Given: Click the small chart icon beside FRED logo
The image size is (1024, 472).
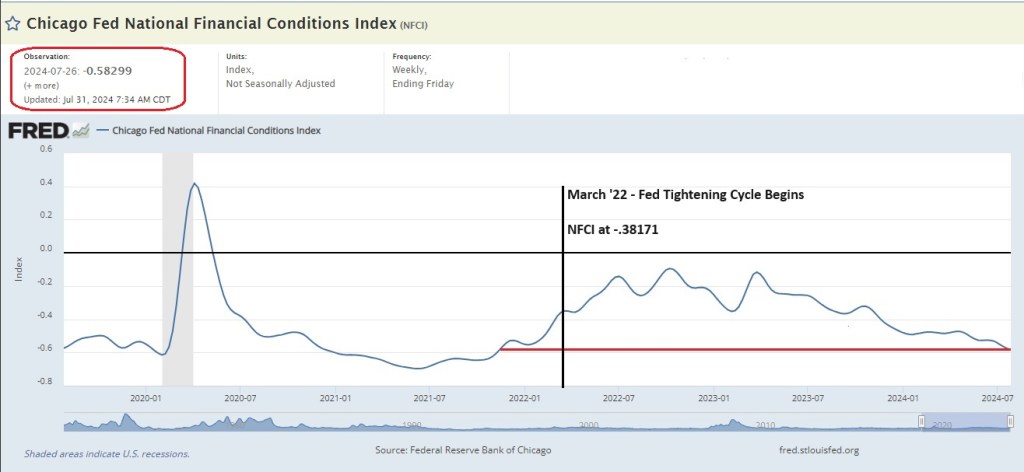Looking at the screenshot, I should point(80,130).
